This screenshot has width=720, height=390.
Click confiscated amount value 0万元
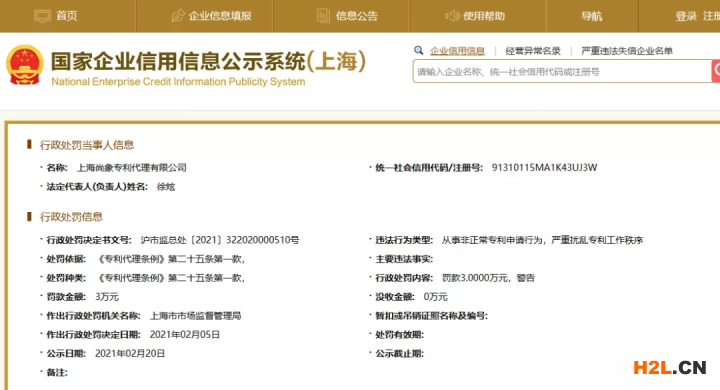point(435,297)
